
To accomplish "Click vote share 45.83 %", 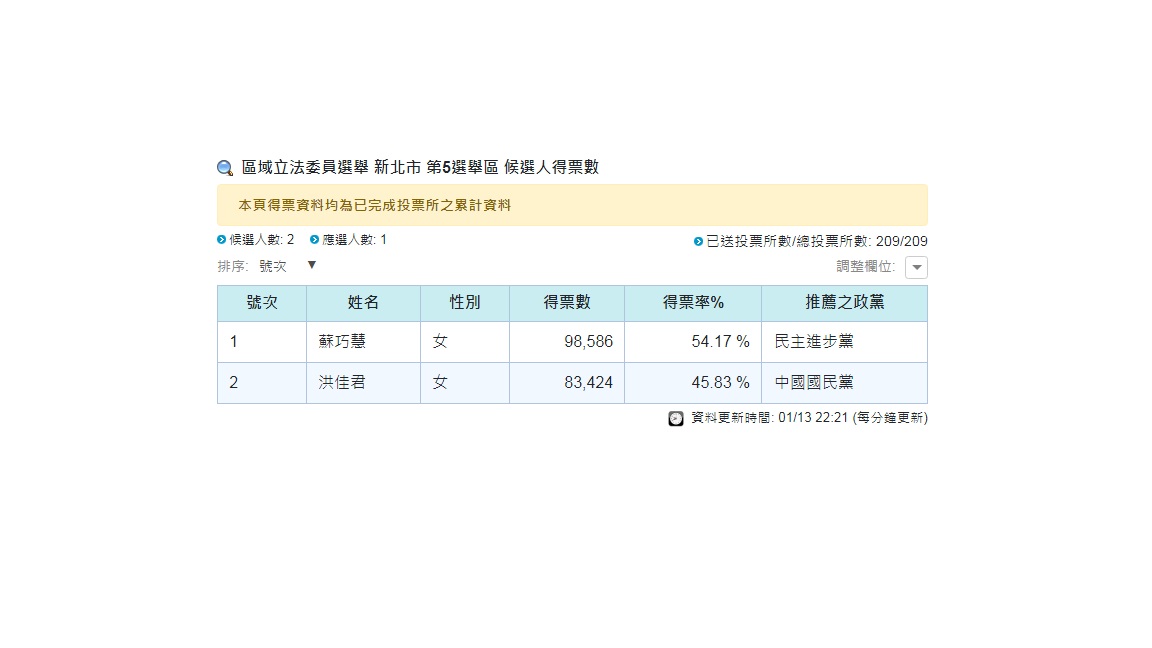I will coord(720,383).
